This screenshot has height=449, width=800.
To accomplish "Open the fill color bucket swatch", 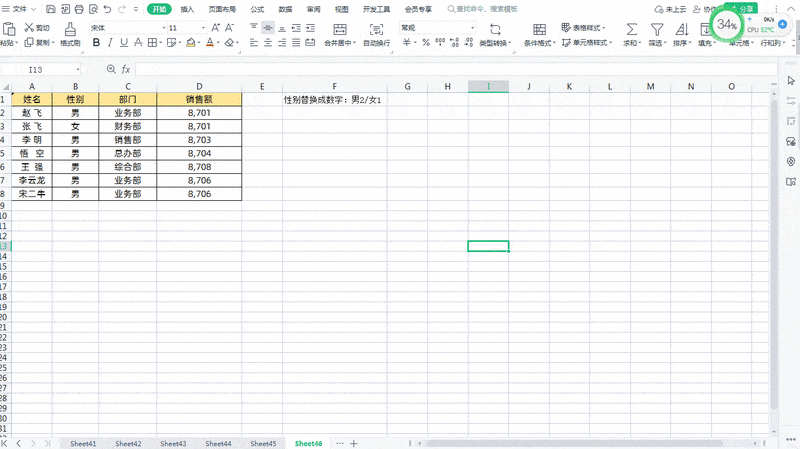I will coord(191,43).
